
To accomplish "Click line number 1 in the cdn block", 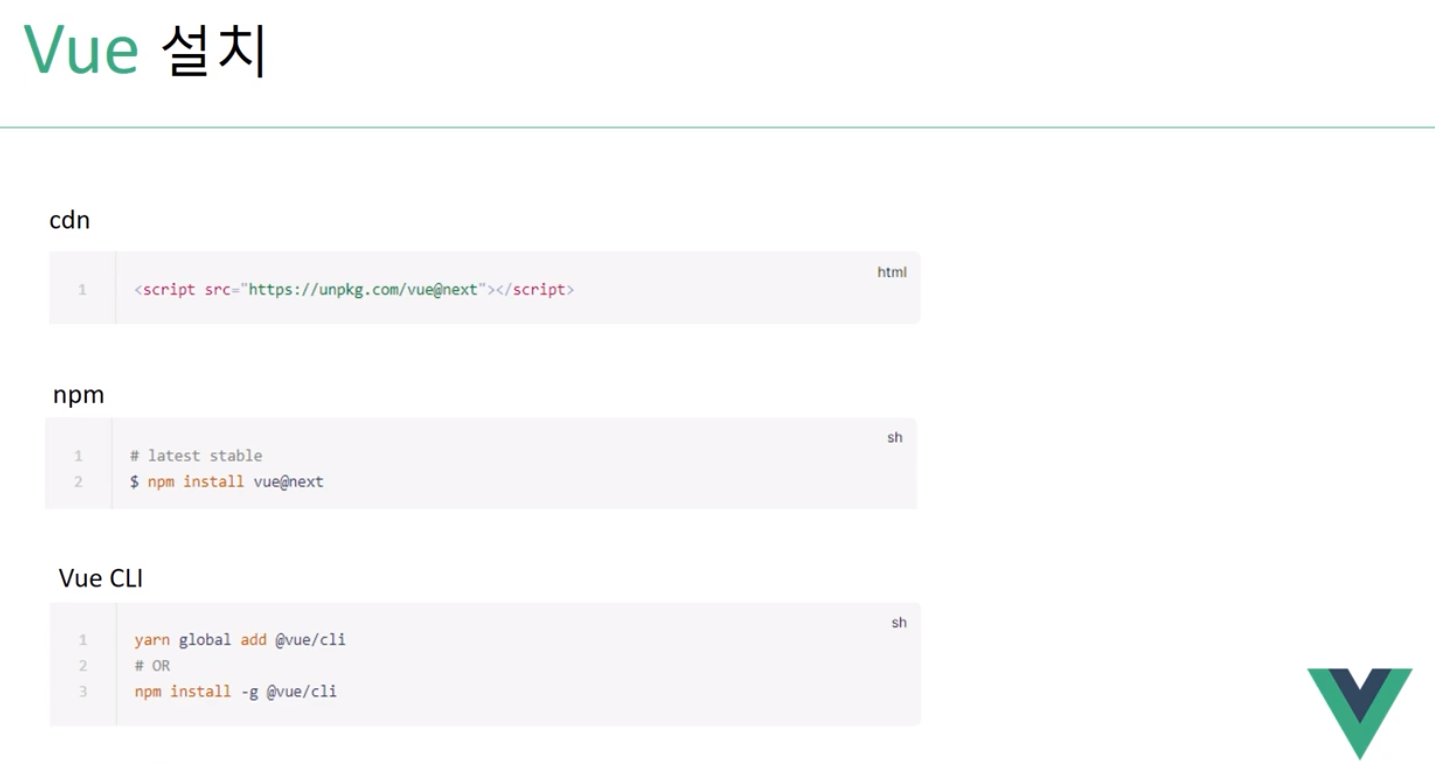I will 81,288.
